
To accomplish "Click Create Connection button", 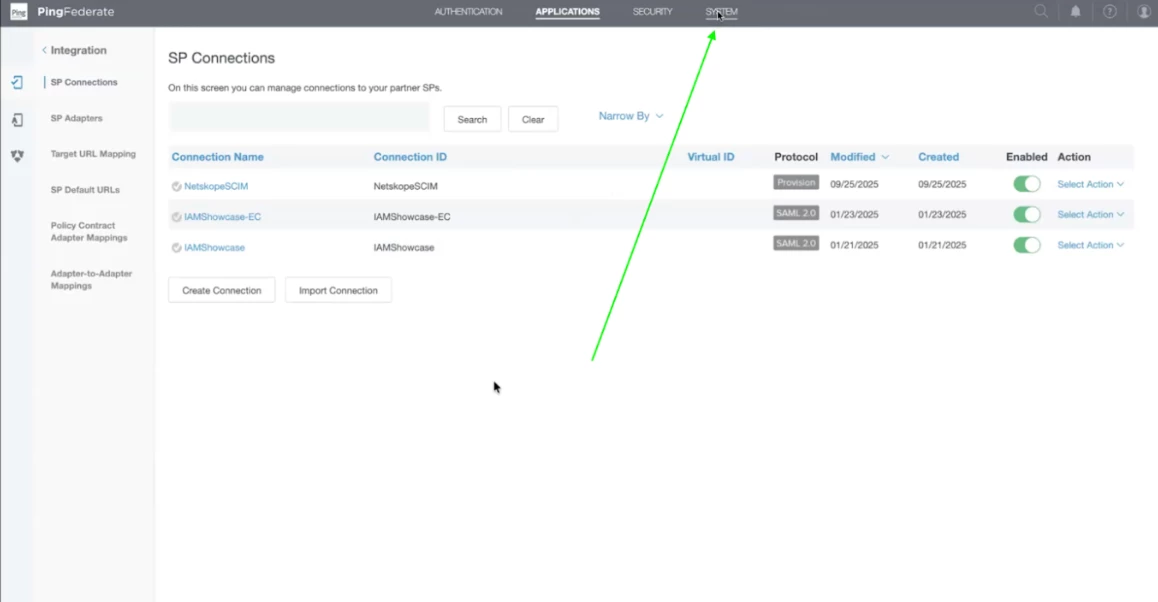I will point(222,290).
